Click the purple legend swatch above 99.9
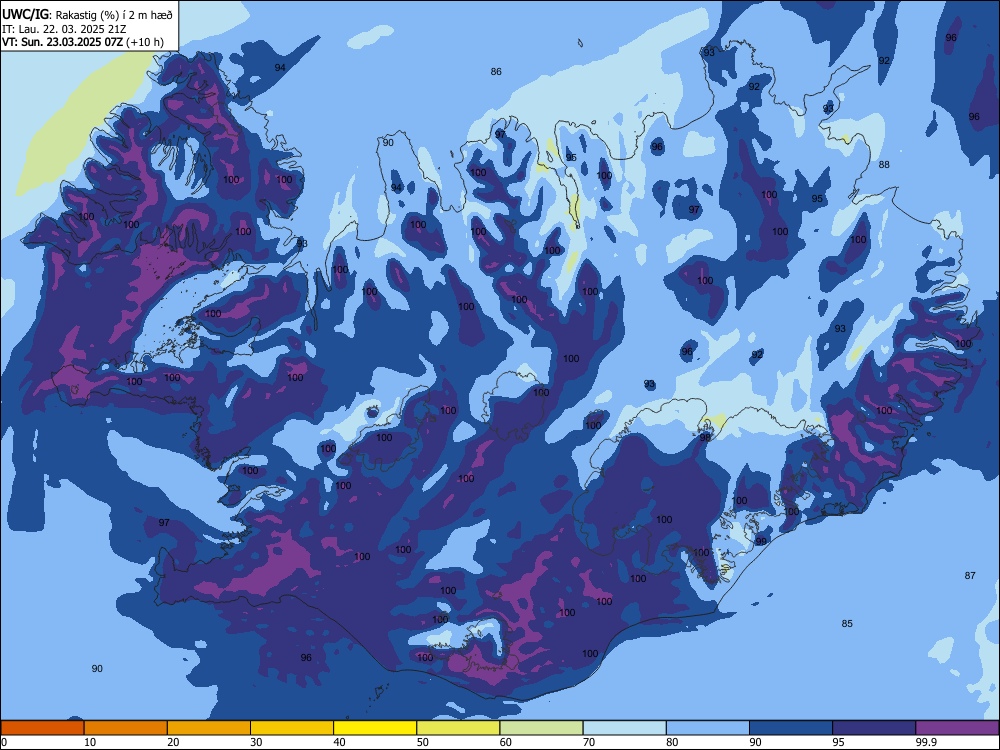1000x750 pixels. [957, 728]
